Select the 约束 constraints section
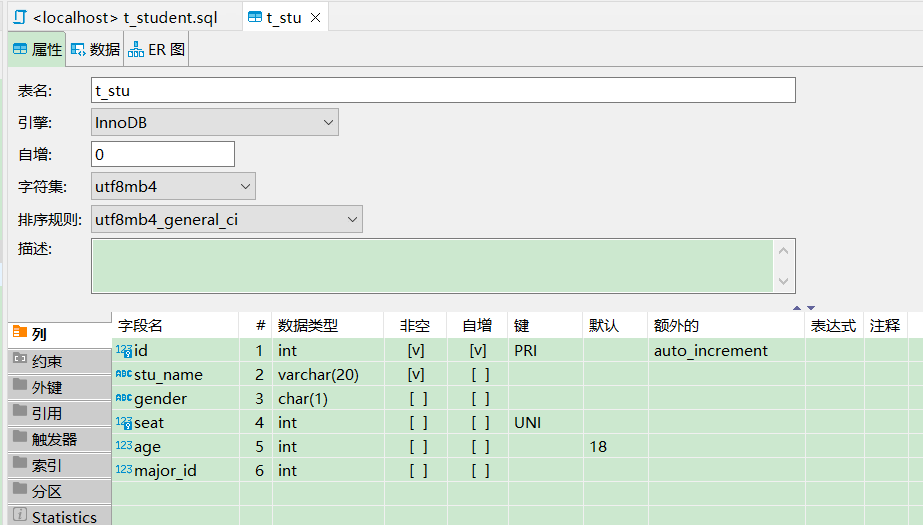923x525 pixels. click(59, 361)
